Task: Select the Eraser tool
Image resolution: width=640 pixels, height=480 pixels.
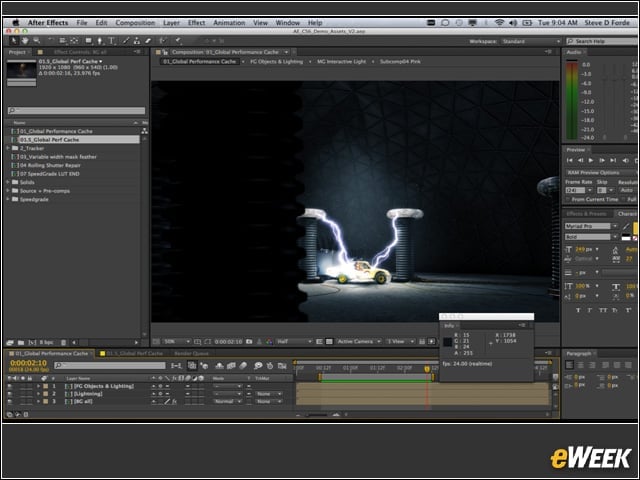Action: tap(148, 41)
